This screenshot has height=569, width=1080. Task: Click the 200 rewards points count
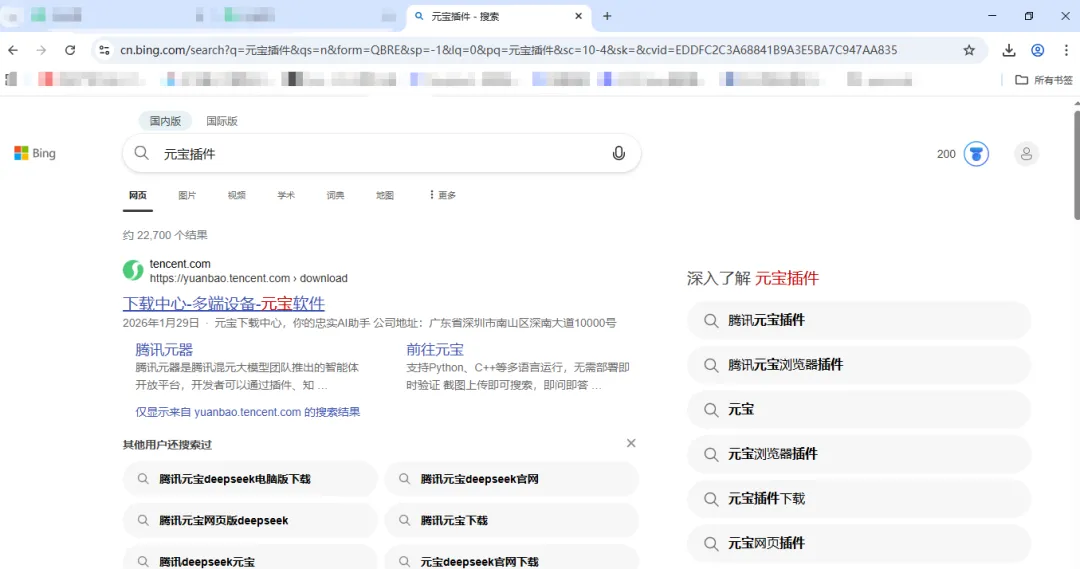(946, 154)
